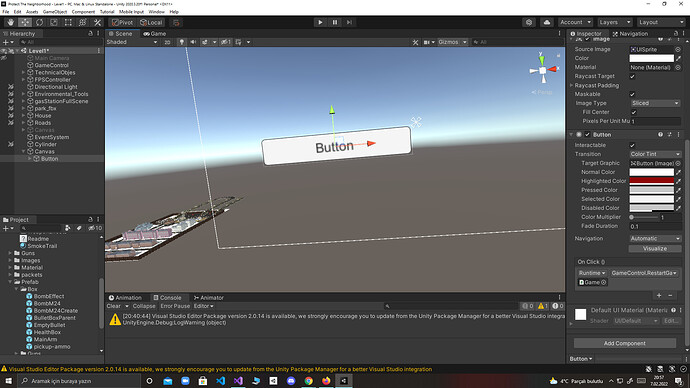Click the Add Component button
The height and width of the screenshot is (388, 690).
coord(624,343)
